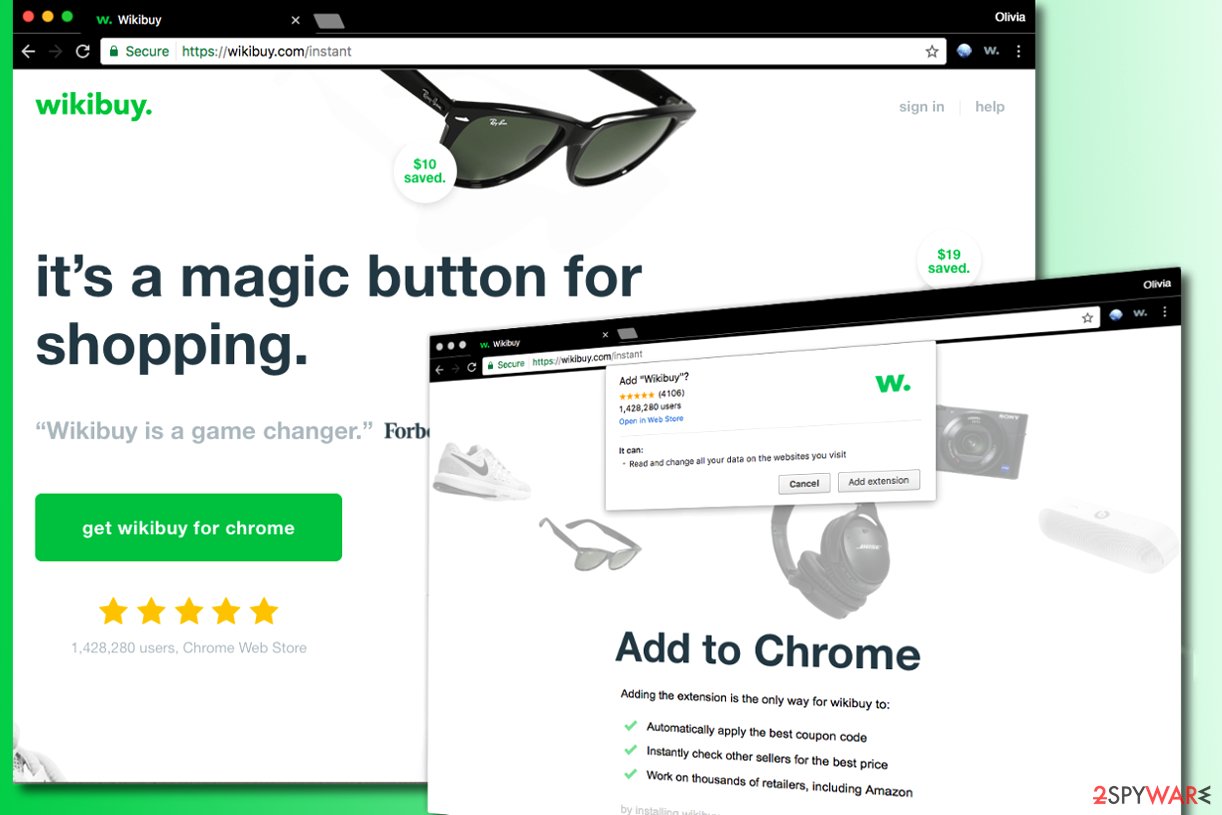Click the Secure lock indicator in back window

point(139,51)
